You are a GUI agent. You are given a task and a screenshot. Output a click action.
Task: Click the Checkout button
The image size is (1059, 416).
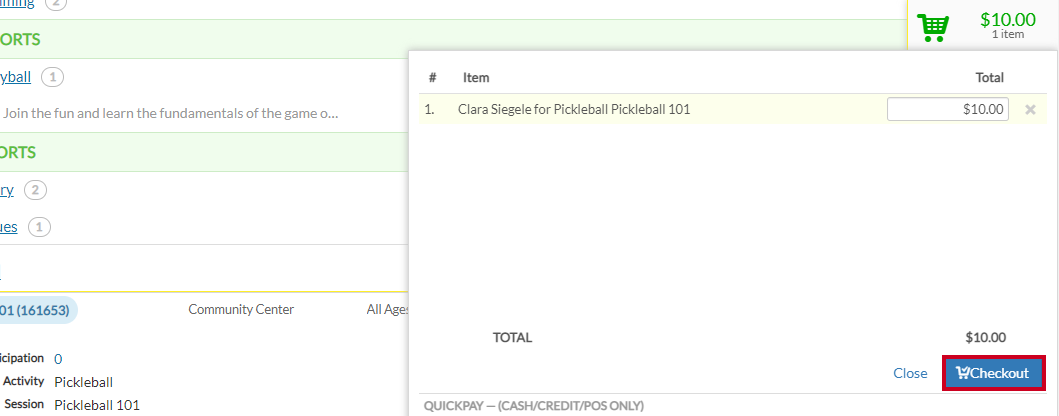pyautogui.click(x=993, y=373)
